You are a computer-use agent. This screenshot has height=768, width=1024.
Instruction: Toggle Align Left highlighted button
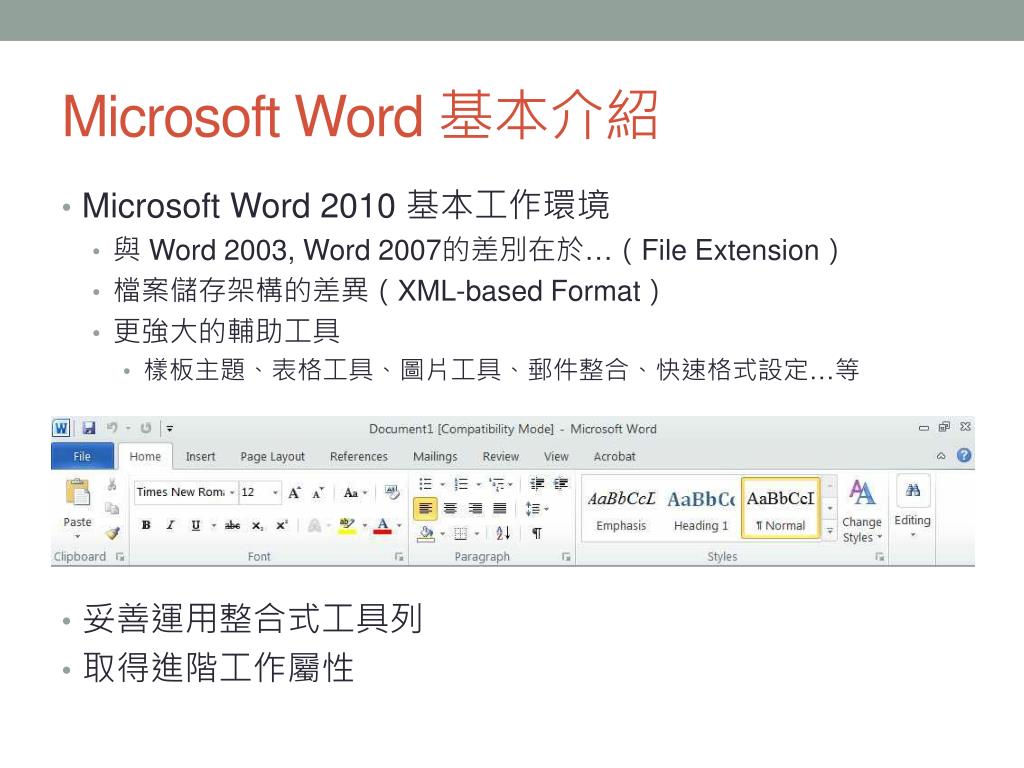click(x=425, y=508)
